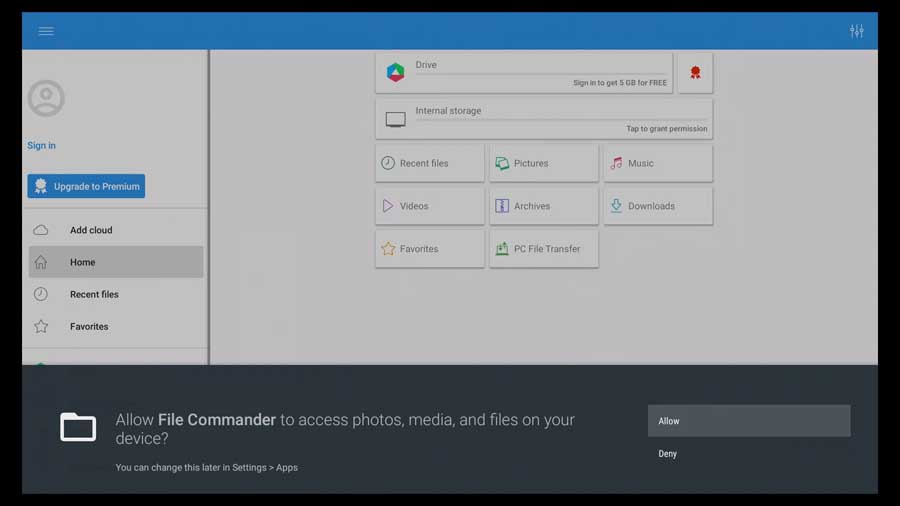
Task: Click the 'Archives' tile label
Action: click(x=532, y=206)
